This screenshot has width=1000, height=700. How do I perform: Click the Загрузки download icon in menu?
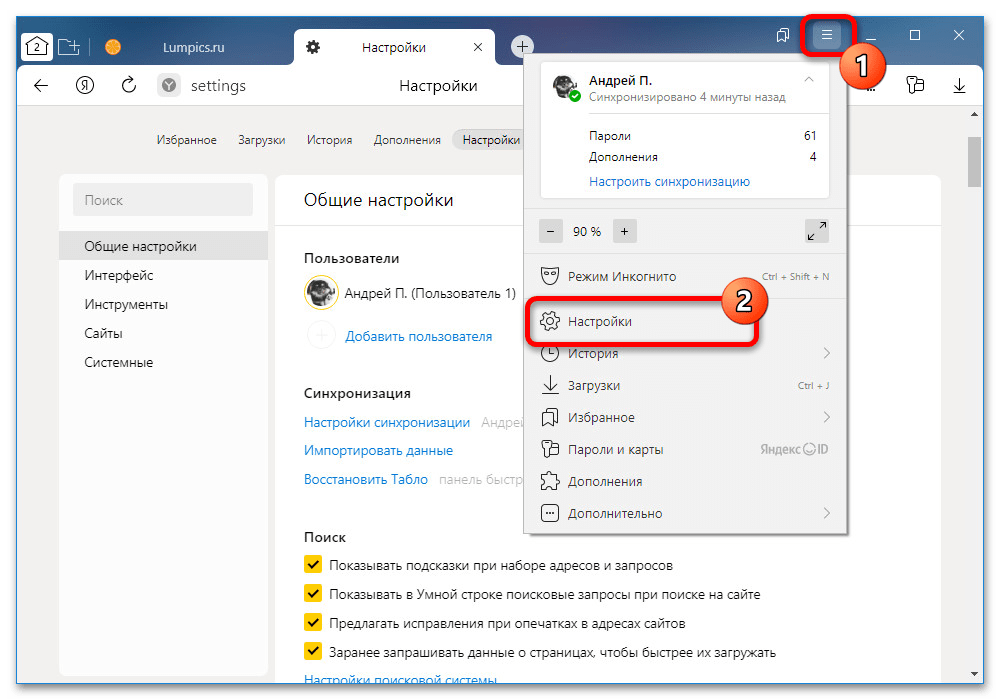point(550,385)
